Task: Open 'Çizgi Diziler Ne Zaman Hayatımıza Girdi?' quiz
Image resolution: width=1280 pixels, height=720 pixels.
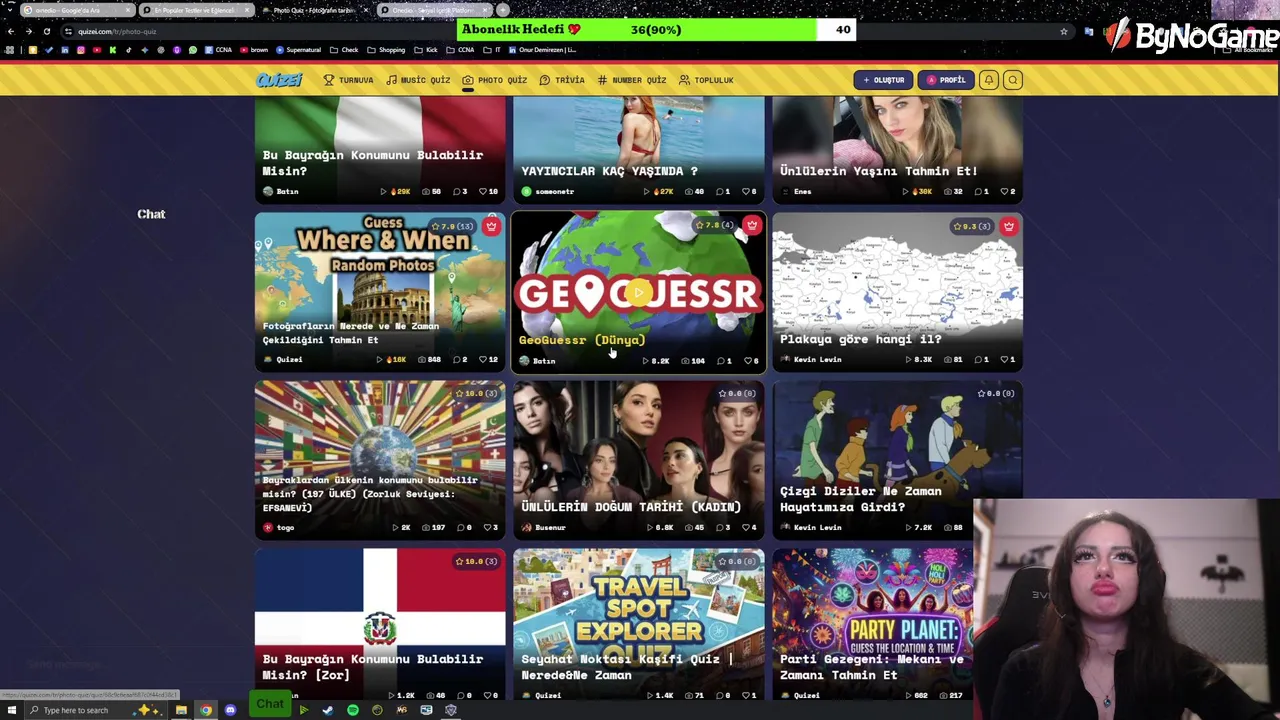Action: coord(897,460)
